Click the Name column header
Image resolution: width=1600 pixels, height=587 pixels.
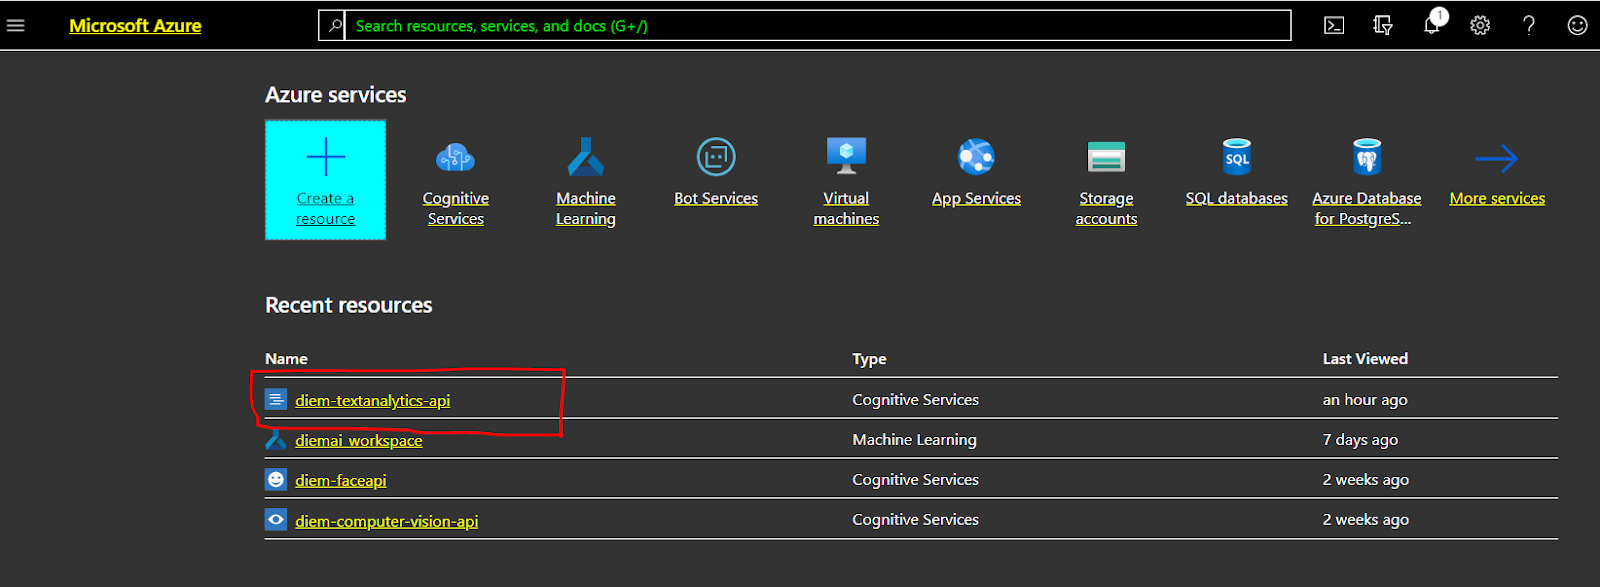286,358
